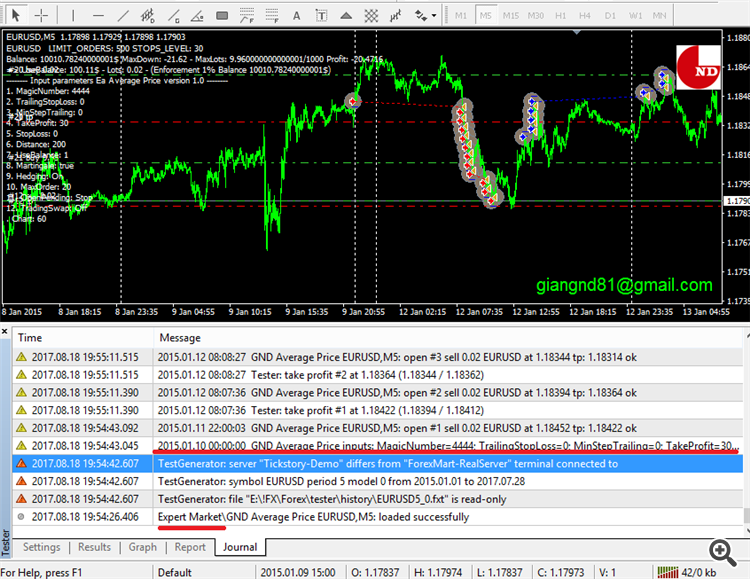Viewport: 750px width, 579px height.
Task: Switch chart to M1 timeframe
Action: point(461,16)
